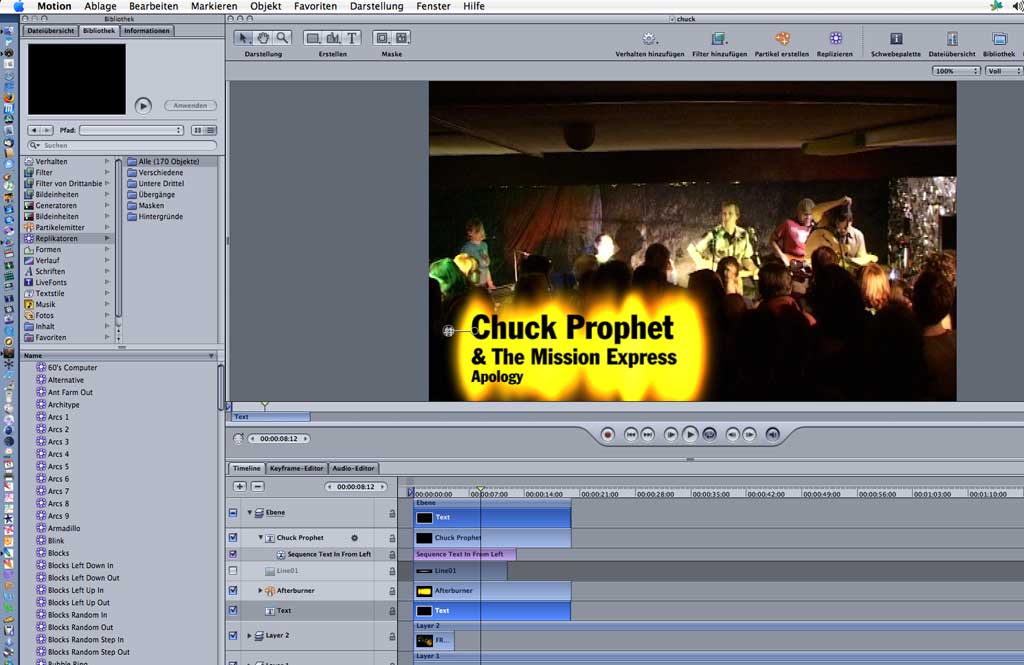The height and width of the screenshot is (665, 1024).
Task: Select Armadillo replicator item
Action: click(x=64, y=528)
